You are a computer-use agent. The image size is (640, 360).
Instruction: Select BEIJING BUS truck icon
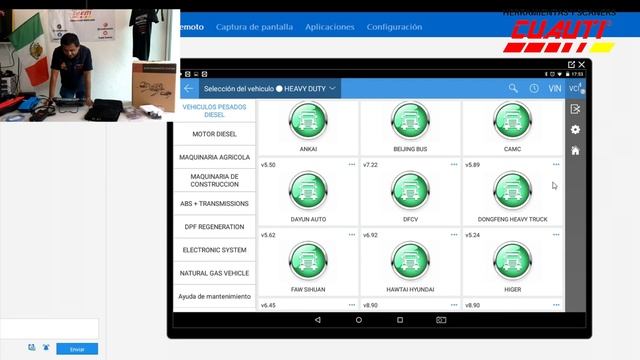pyautogui.click(x=410, y=121)
